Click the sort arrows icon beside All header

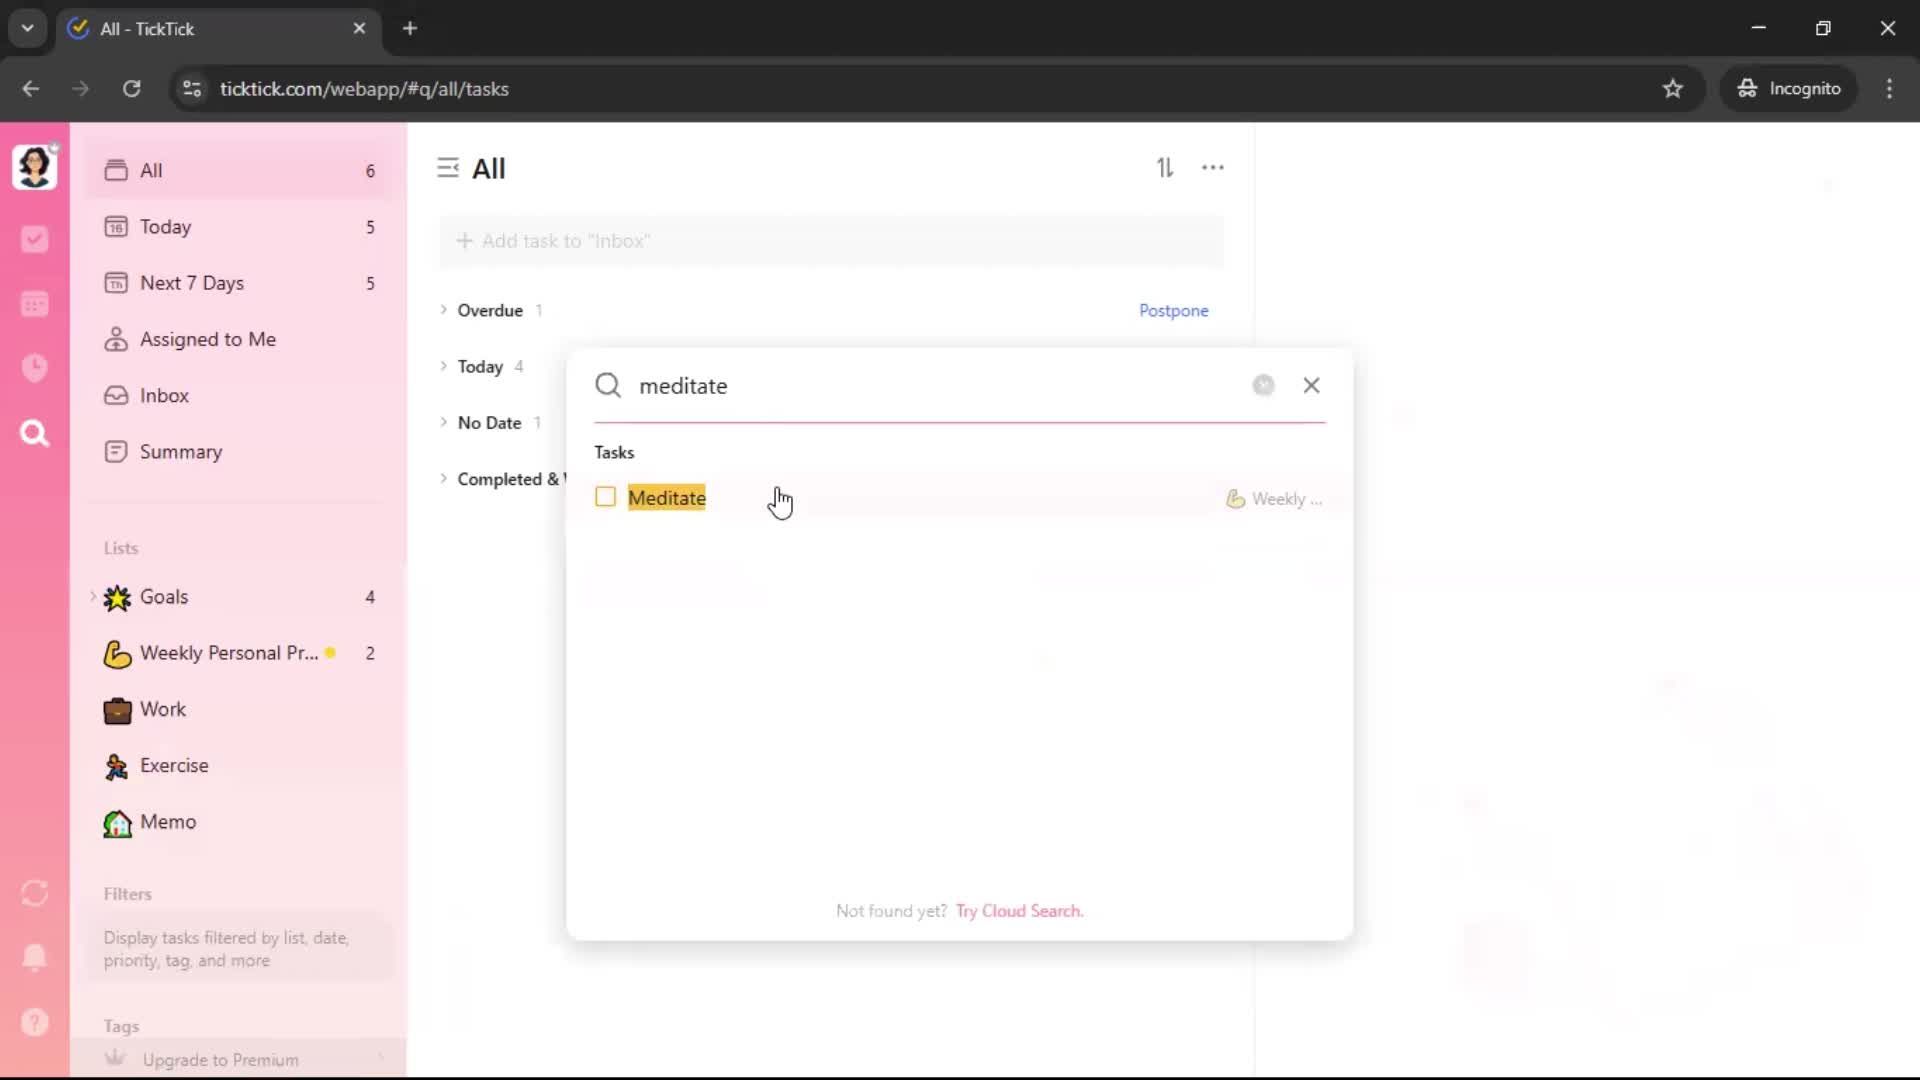click(1165, 168)
